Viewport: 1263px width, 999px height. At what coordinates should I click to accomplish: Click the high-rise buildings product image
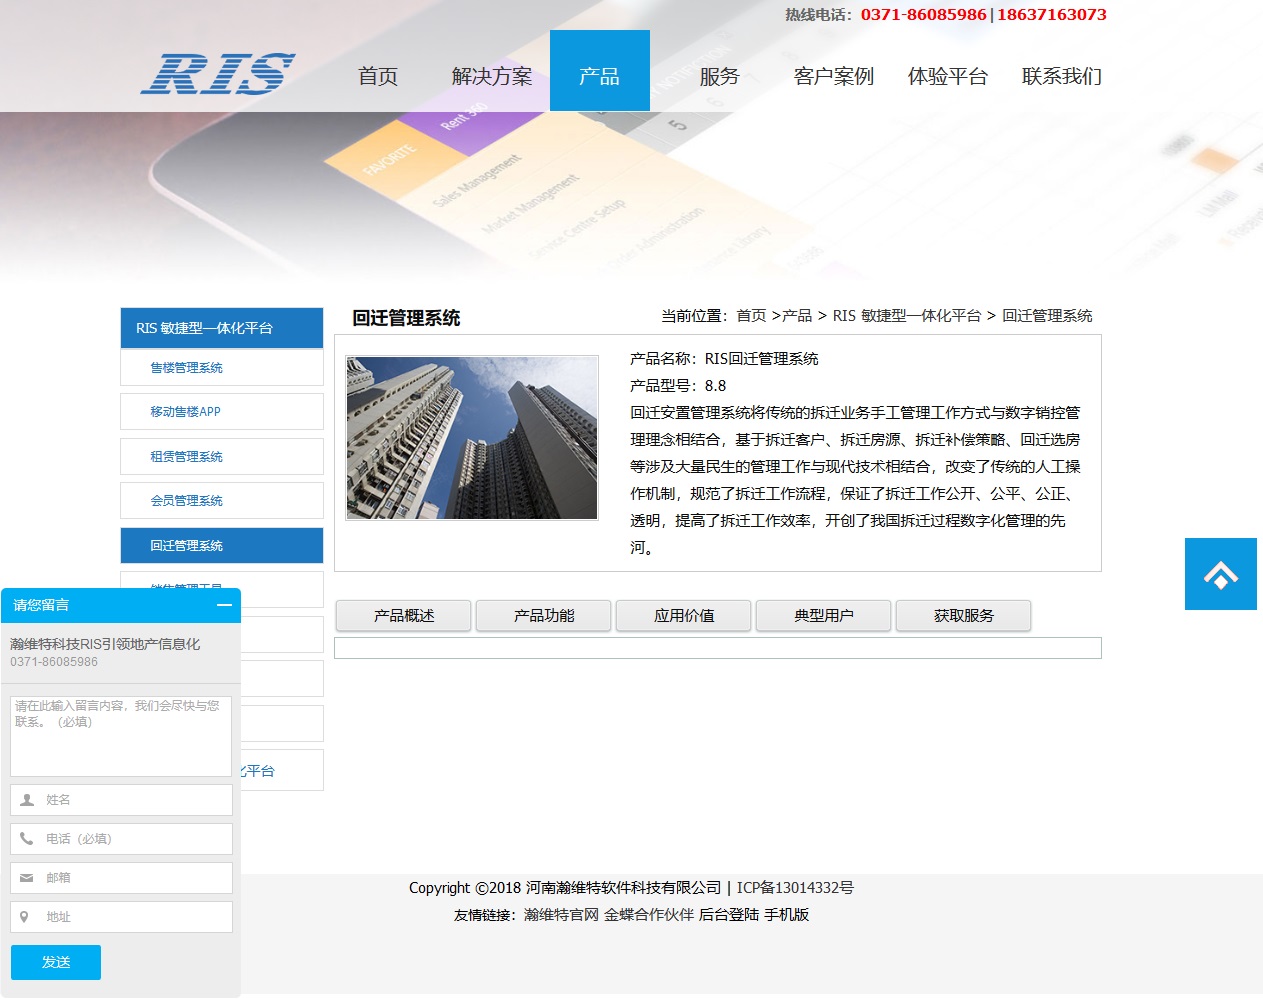point(472,438)
